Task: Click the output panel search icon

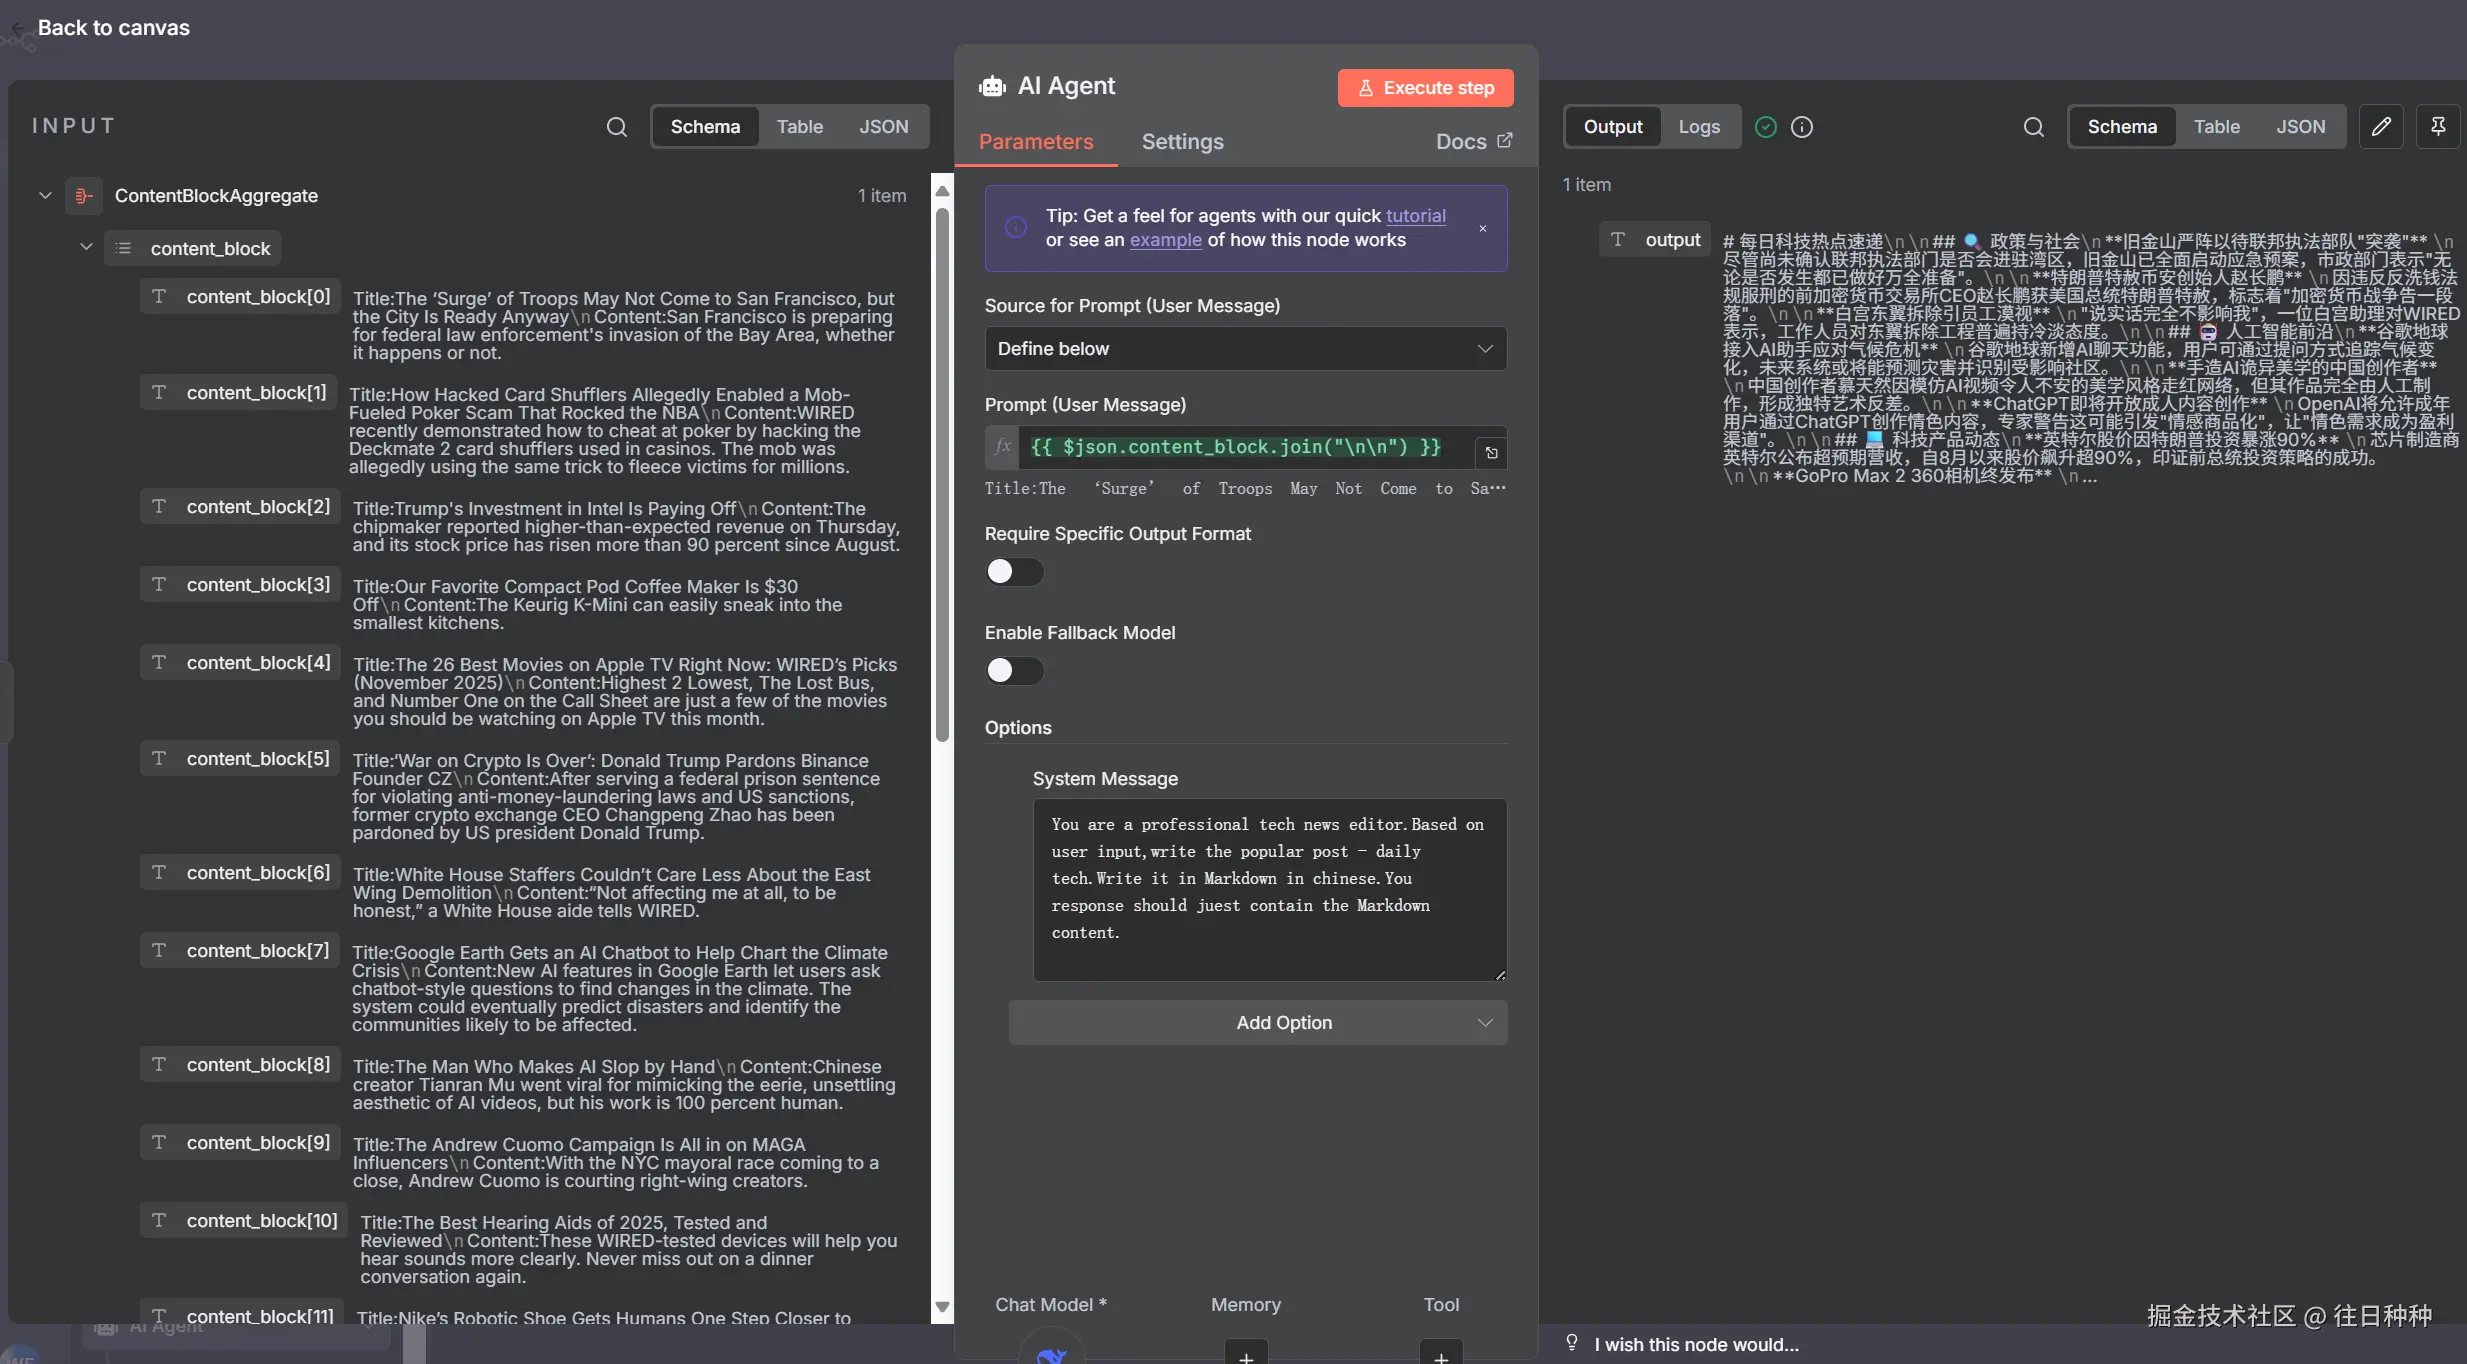Action: click(x=2033, y=127)
